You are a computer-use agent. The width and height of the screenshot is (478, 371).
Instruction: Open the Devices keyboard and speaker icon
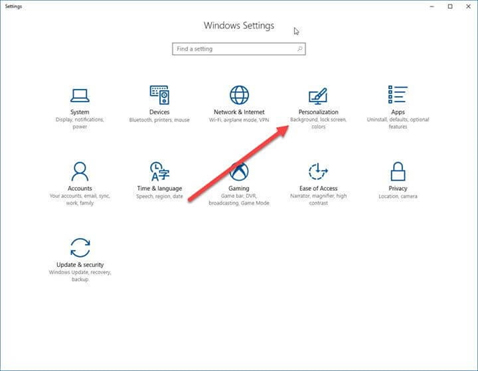pyautogui.click(x=159, y=95)
